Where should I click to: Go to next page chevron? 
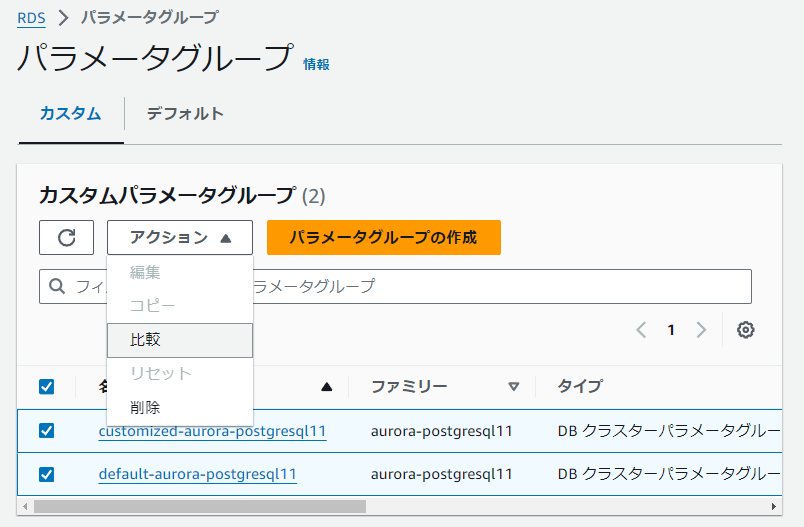click(701, 330)
